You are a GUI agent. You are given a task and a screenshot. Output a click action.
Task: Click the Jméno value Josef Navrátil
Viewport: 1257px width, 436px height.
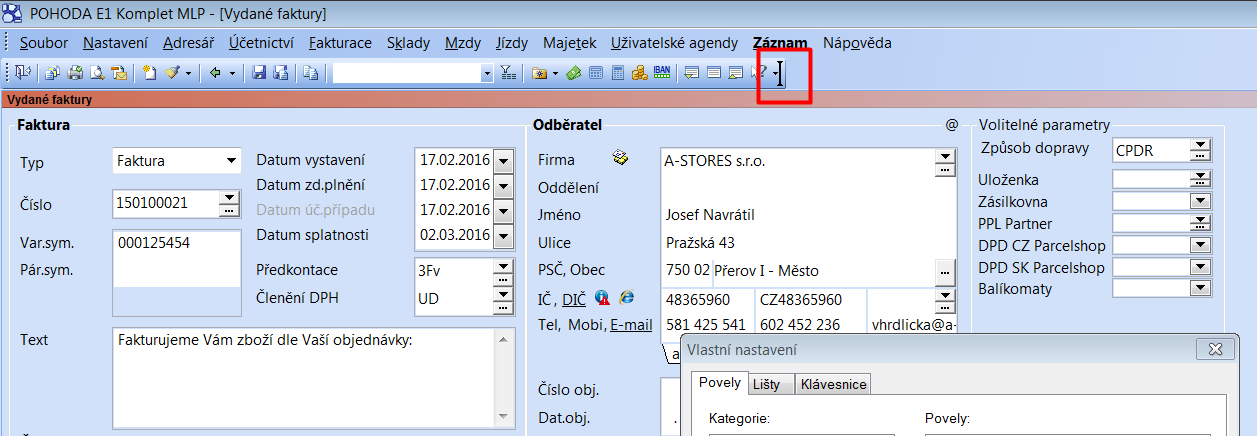point(710,215)
